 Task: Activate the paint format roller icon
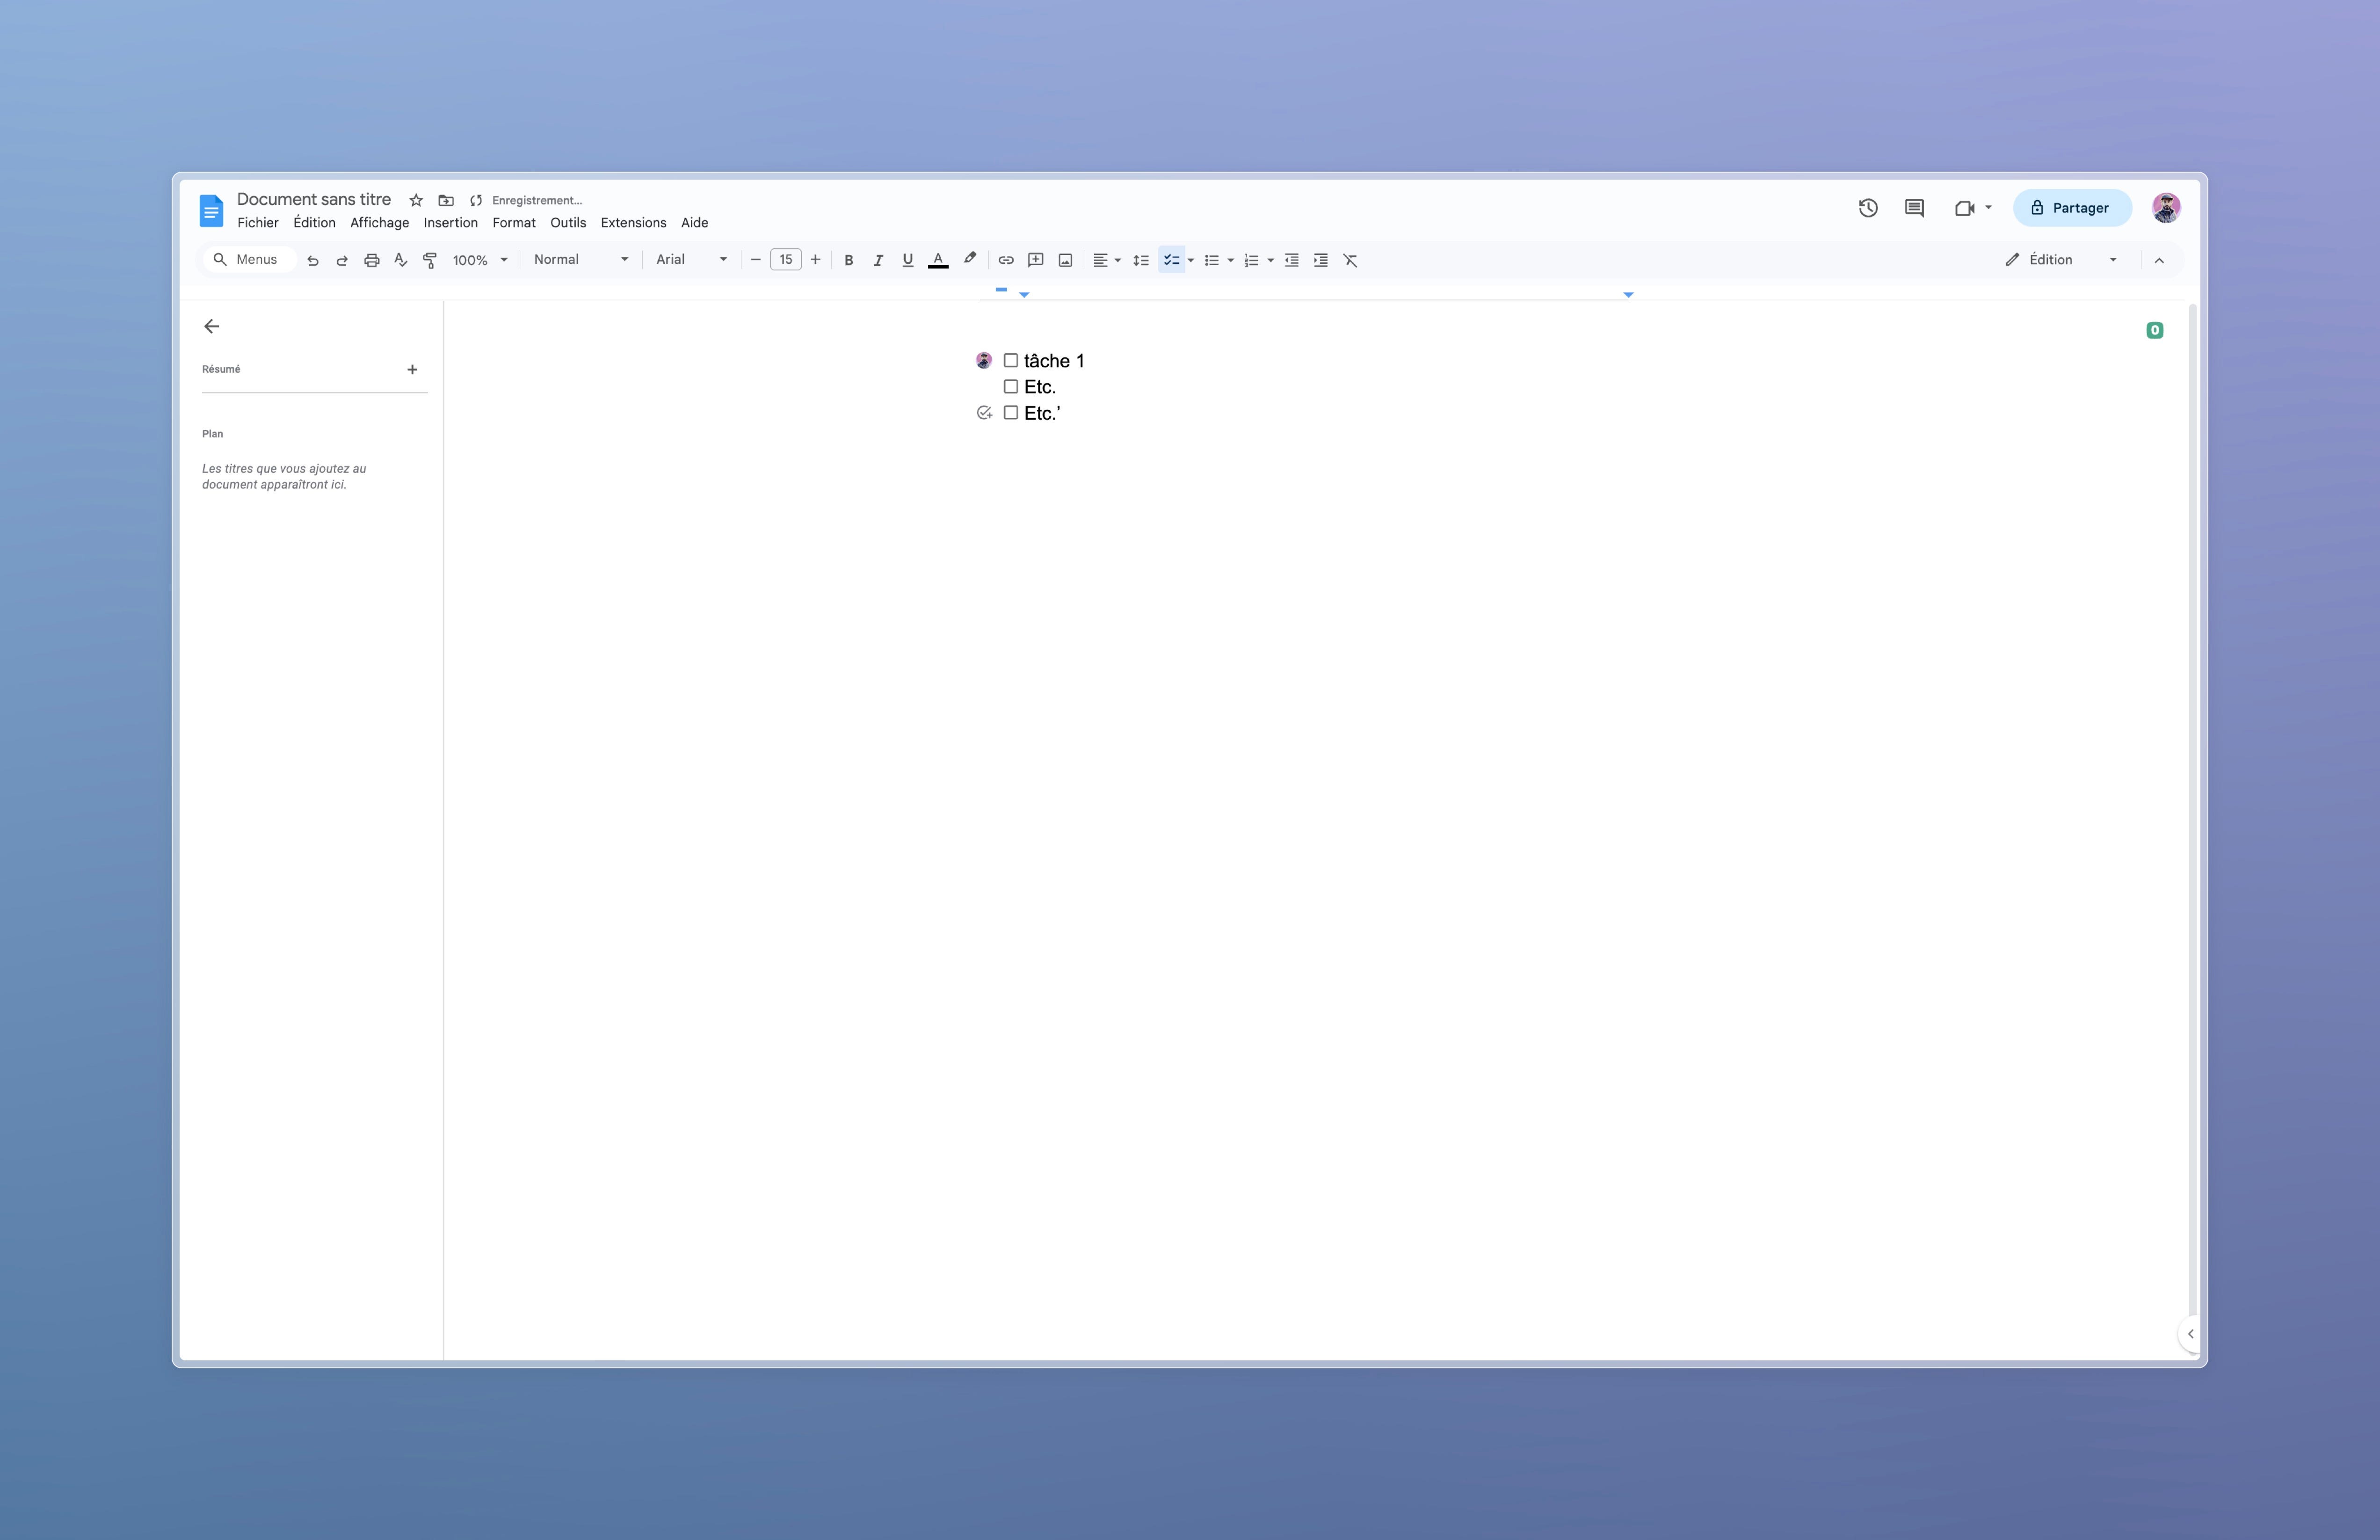430,260
